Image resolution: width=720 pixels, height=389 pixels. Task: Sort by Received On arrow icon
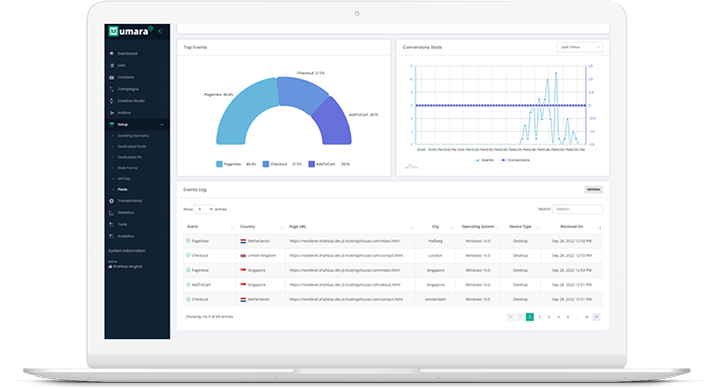(x=599, y=227)
